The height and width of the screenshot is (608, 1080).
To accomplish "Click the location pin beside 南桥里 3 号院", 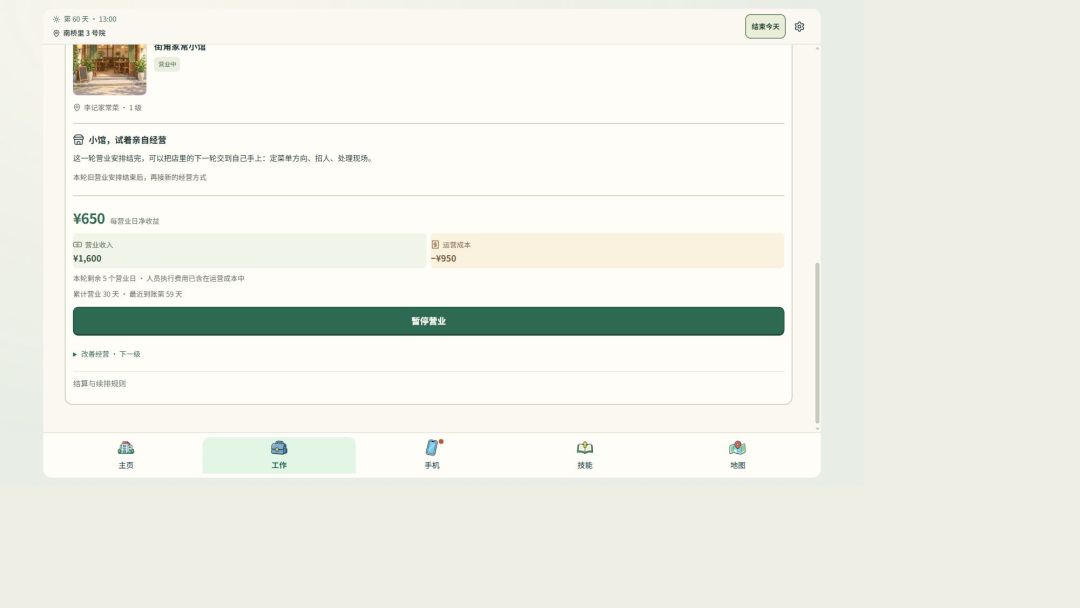I will pyautogui.click(x=56, y=33).
